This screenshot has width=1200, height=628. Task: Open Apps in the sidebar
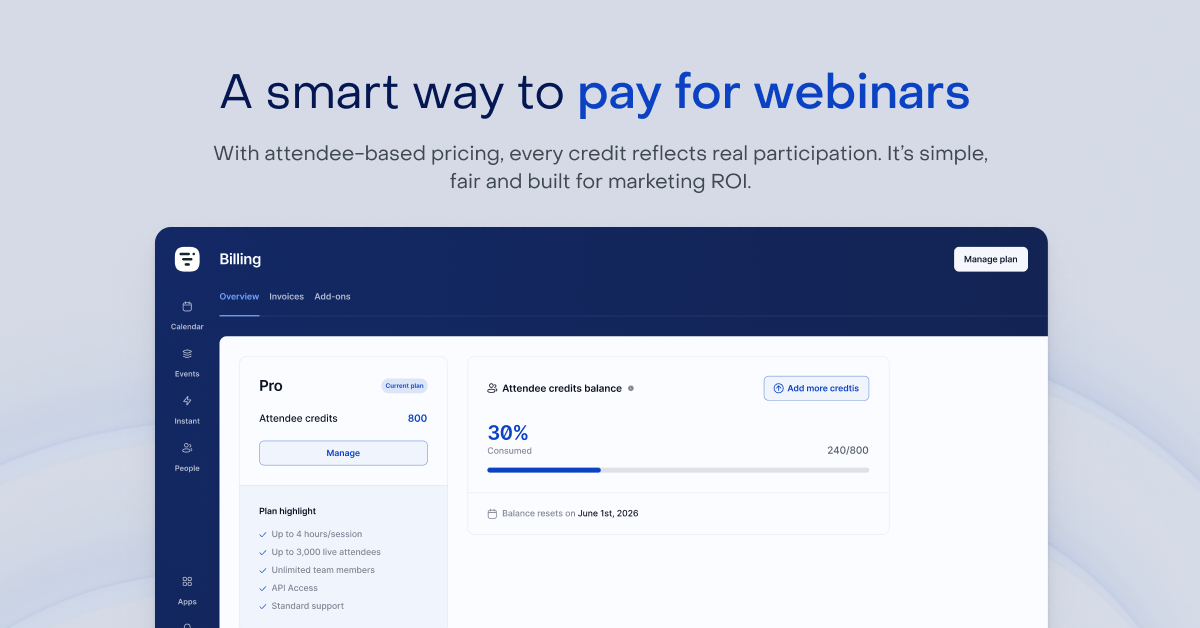tap(187, 590)
